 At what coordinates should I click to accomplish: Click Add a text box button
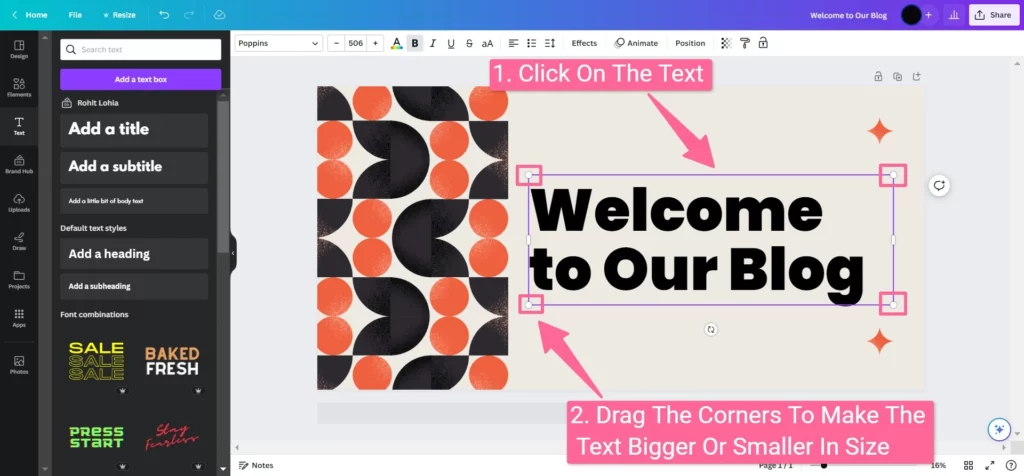coord(140,80)
